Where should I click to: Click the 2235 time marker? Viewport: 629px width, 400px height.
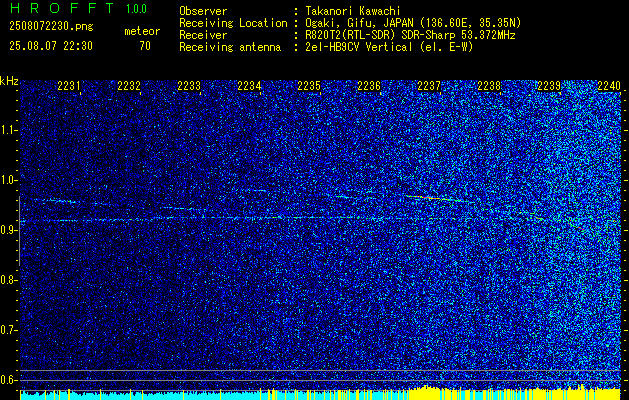309,86
